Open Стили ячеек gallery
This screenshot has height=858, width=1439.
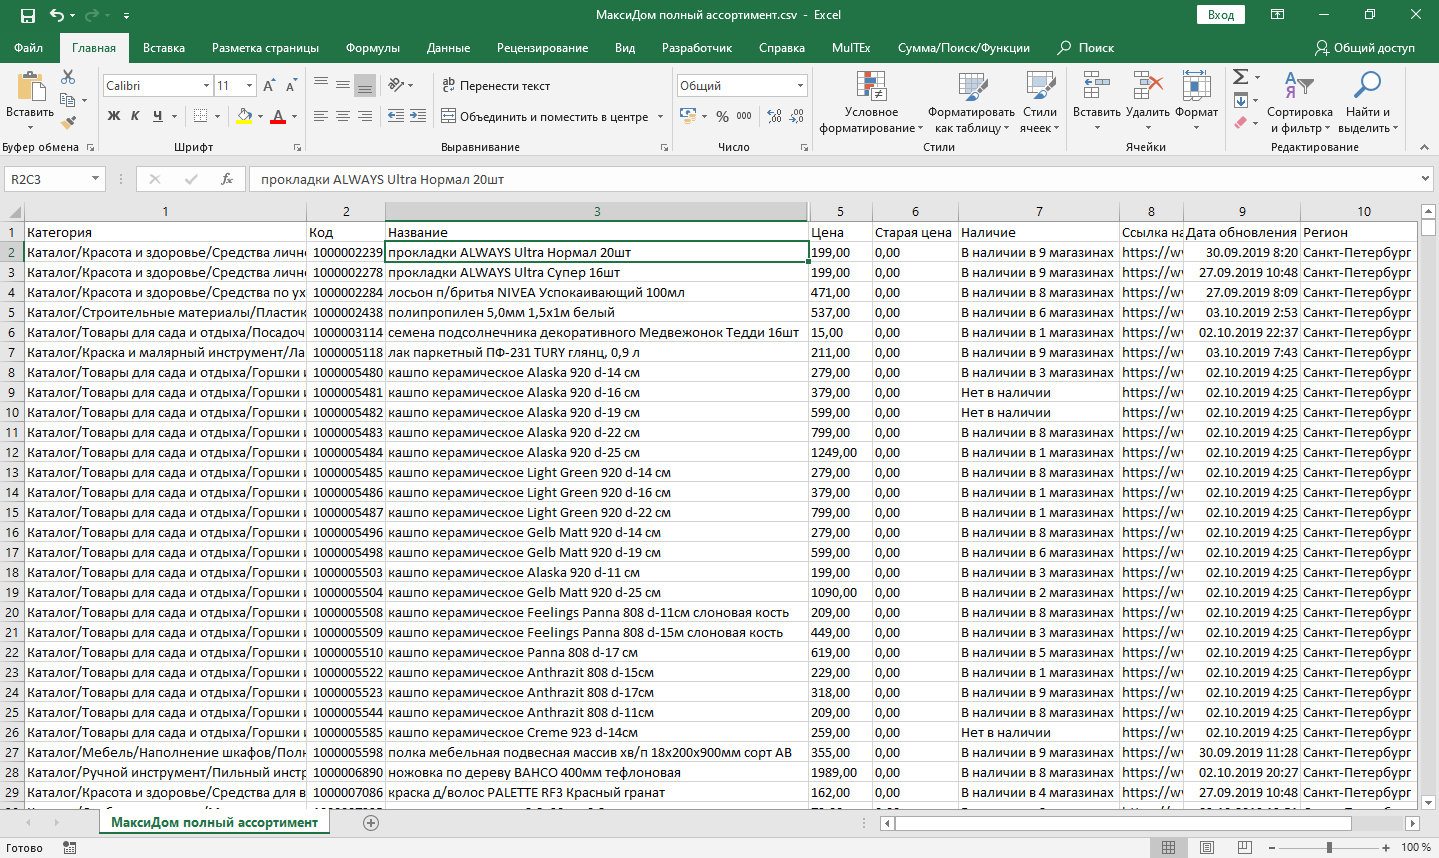[1040, 102]
